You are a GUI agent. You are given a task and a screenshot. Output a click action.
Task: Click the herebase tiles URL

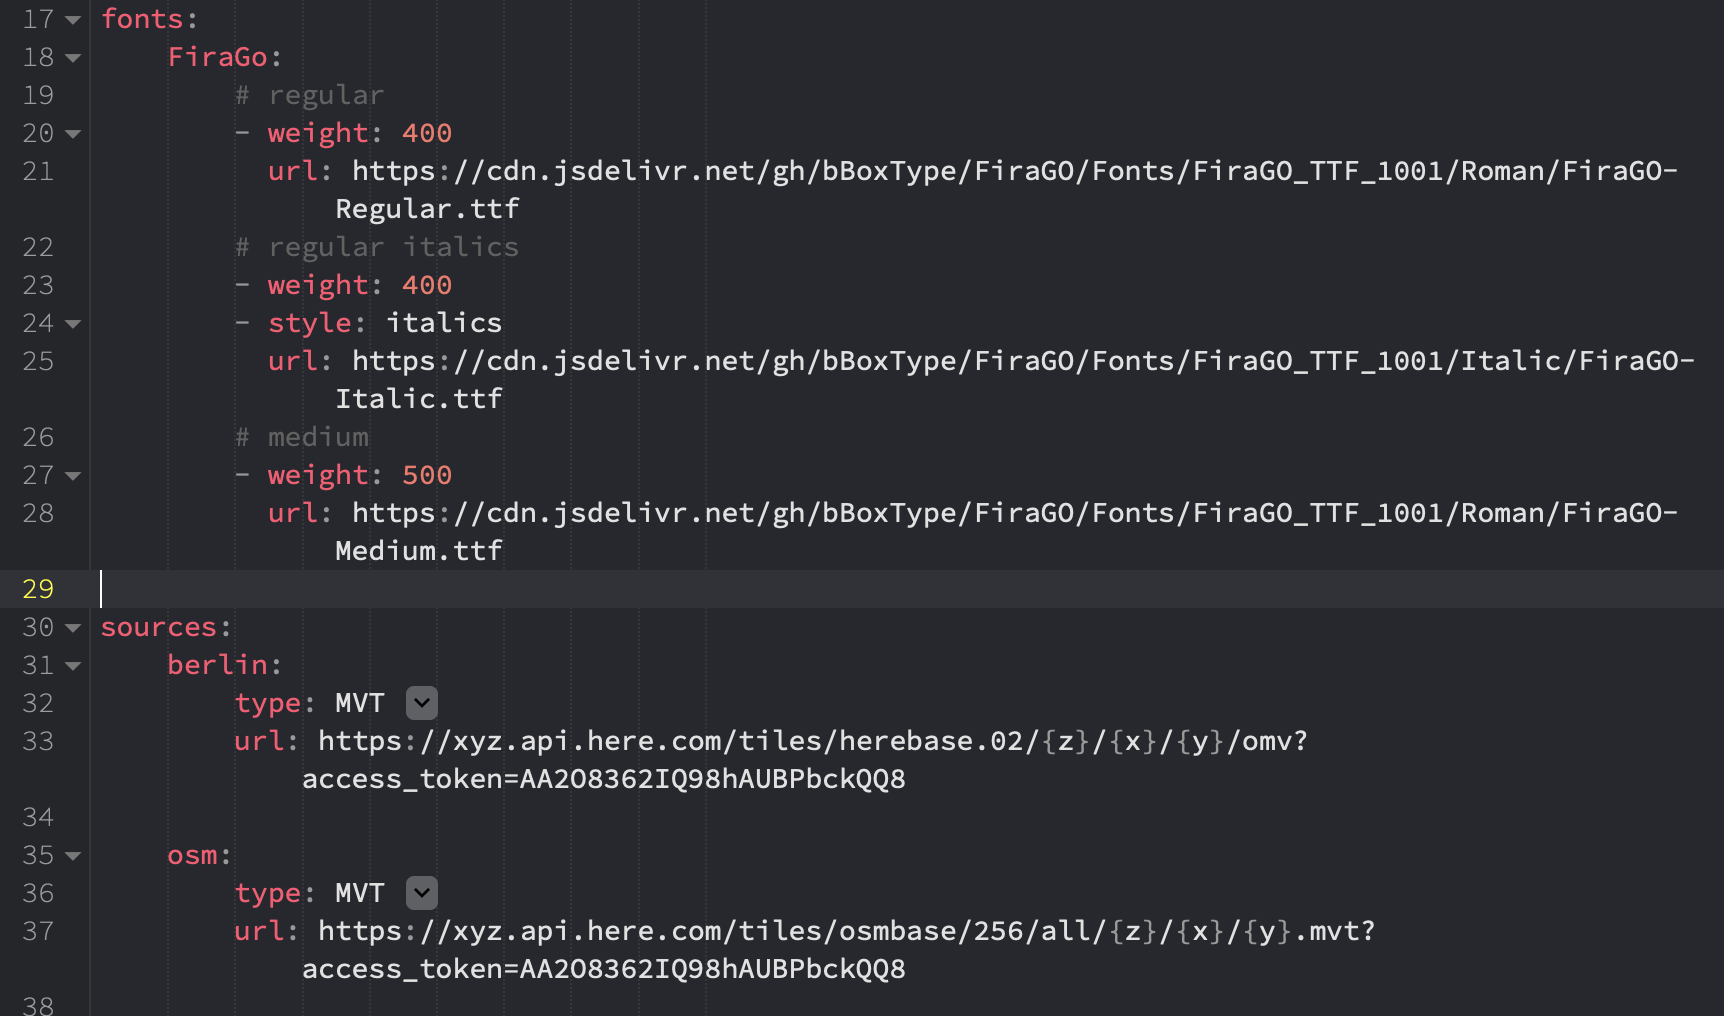[x=812, y=760]
